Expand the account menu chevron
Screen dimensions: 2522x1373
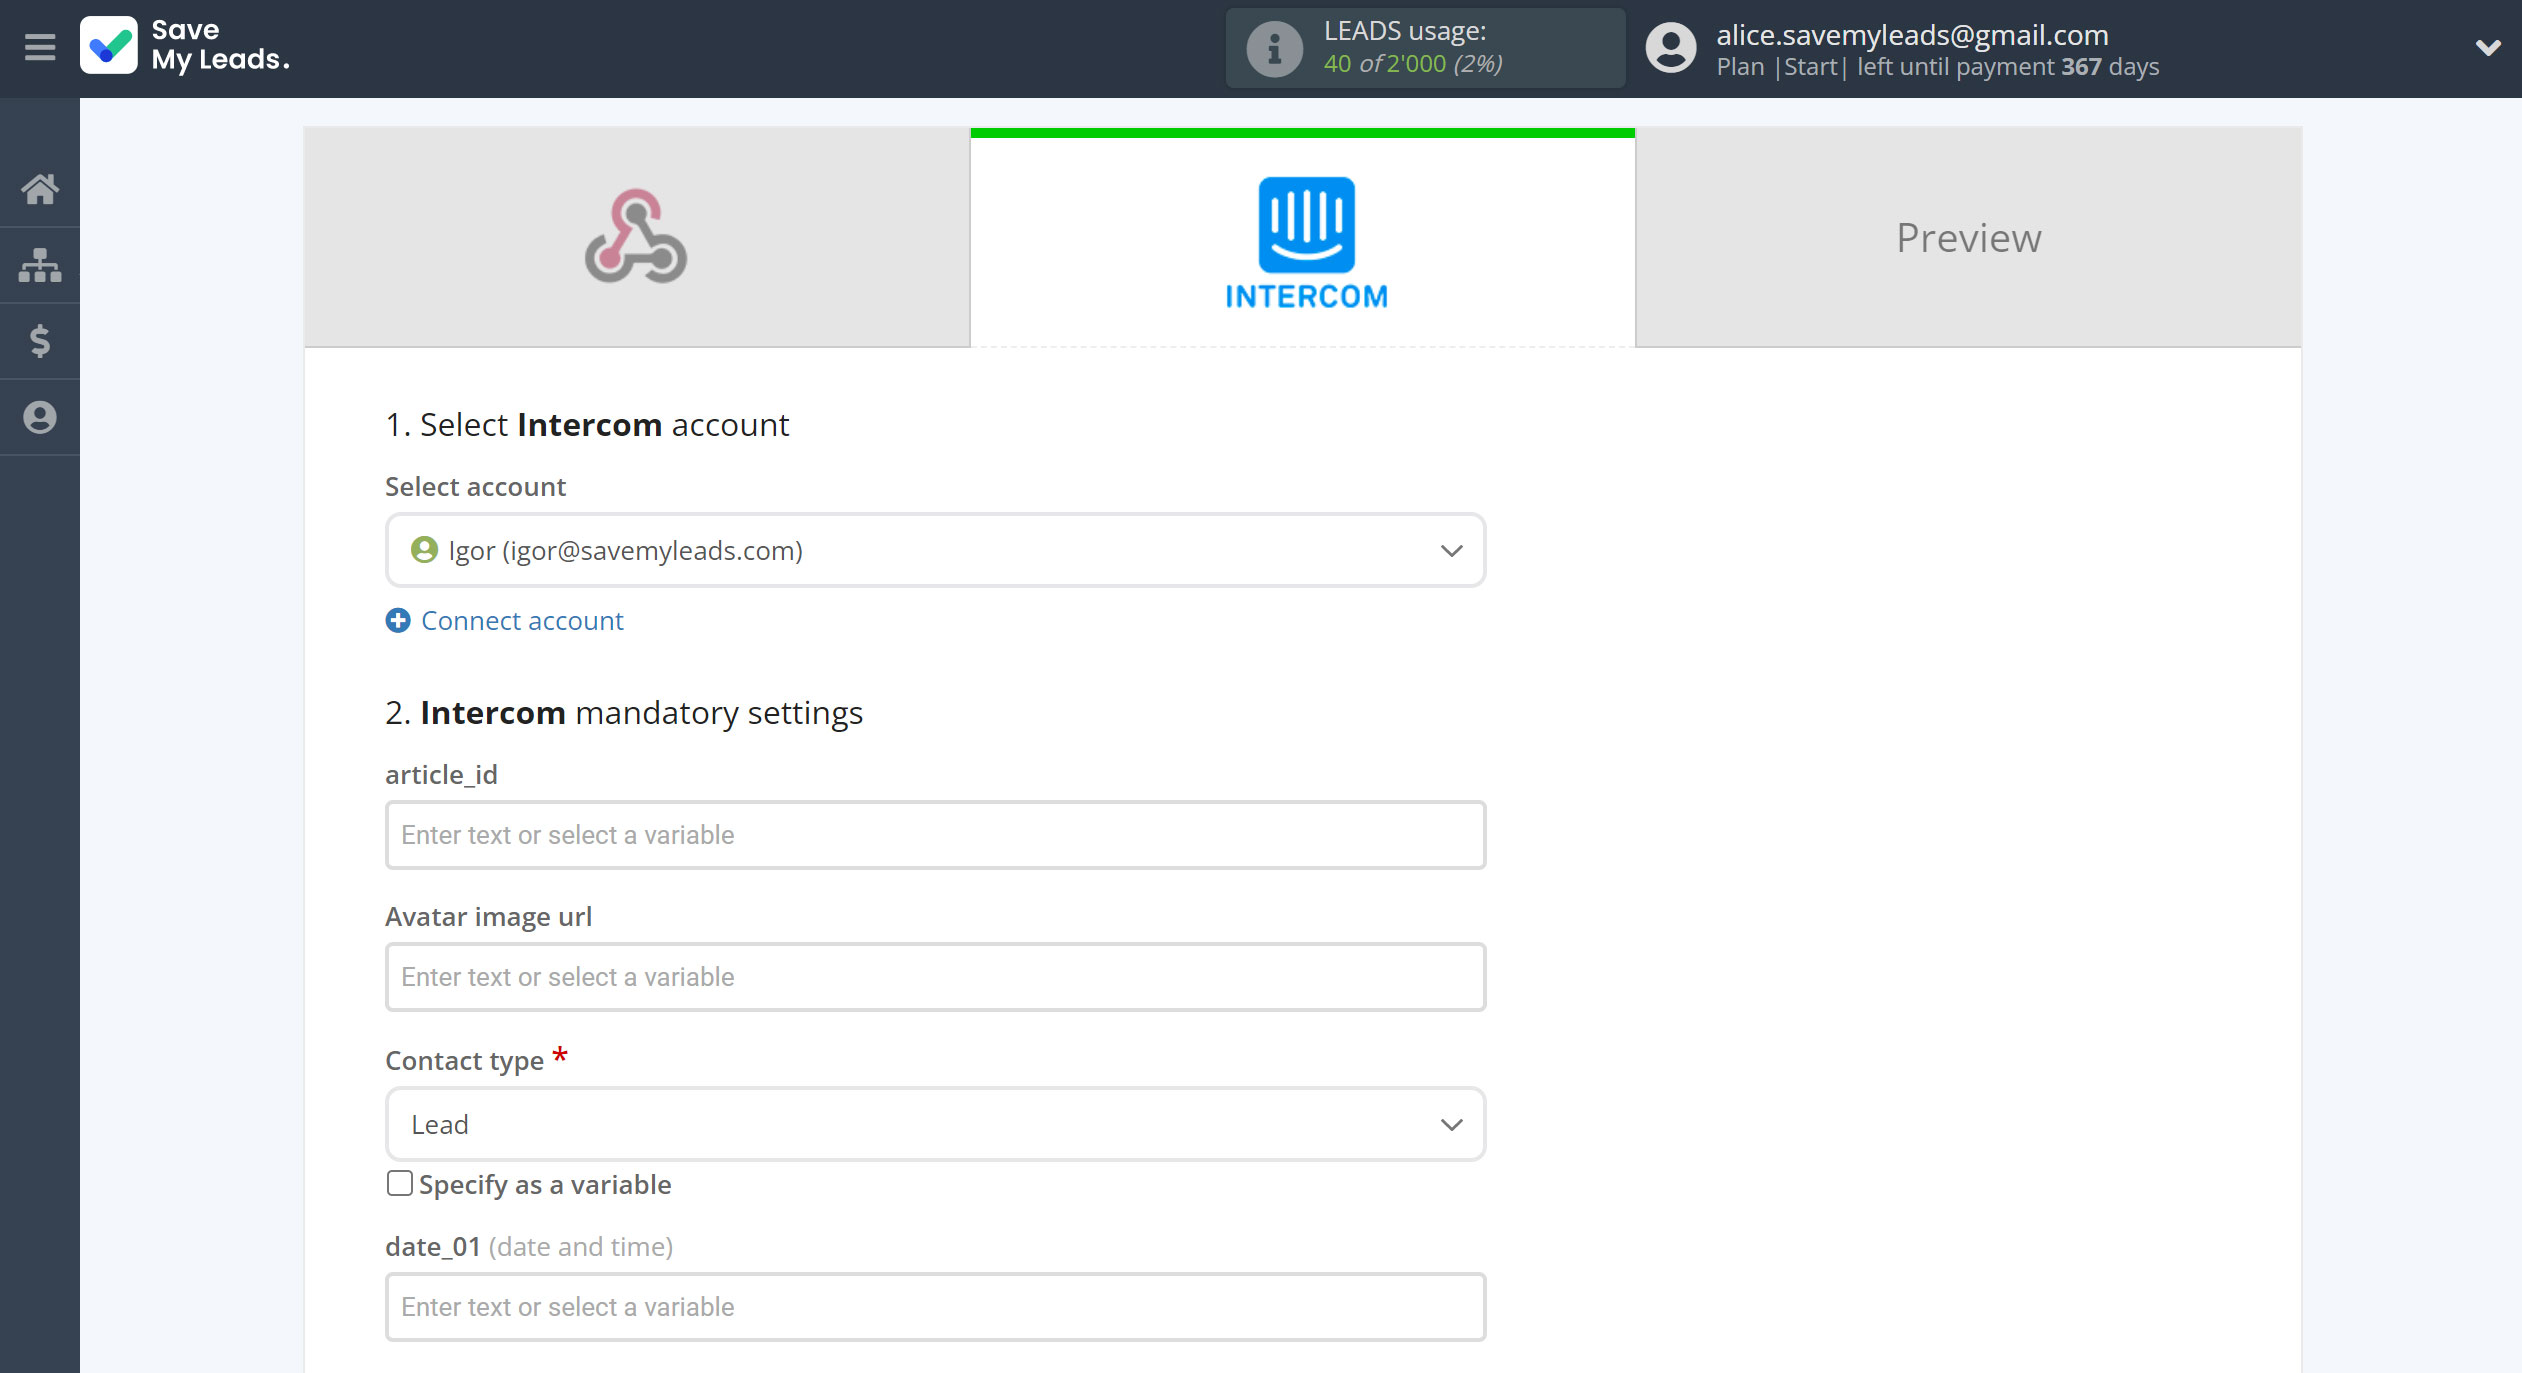coord(2487,47)
